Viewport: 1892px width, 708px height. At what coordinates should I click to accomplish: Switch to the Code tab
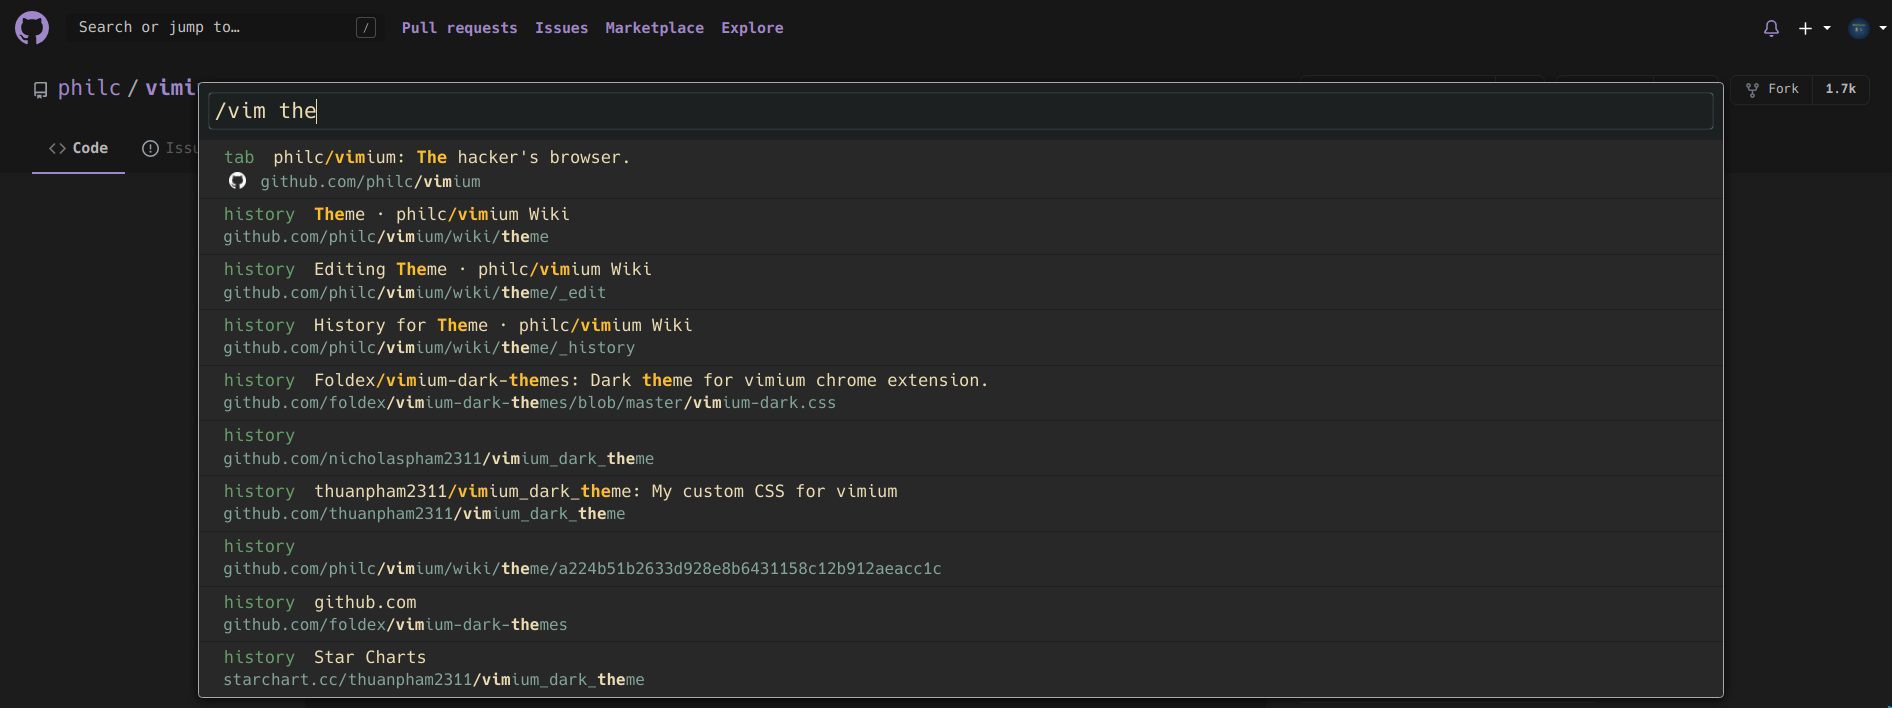78,148
